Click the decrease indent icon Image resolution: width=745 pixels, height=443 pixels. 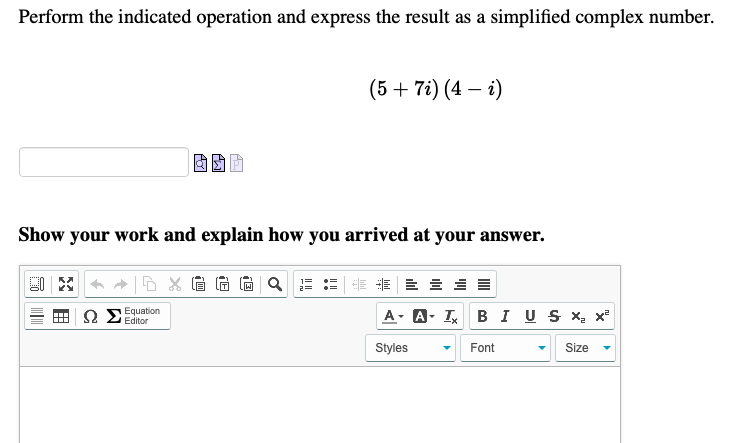click(x=359, y=284)
